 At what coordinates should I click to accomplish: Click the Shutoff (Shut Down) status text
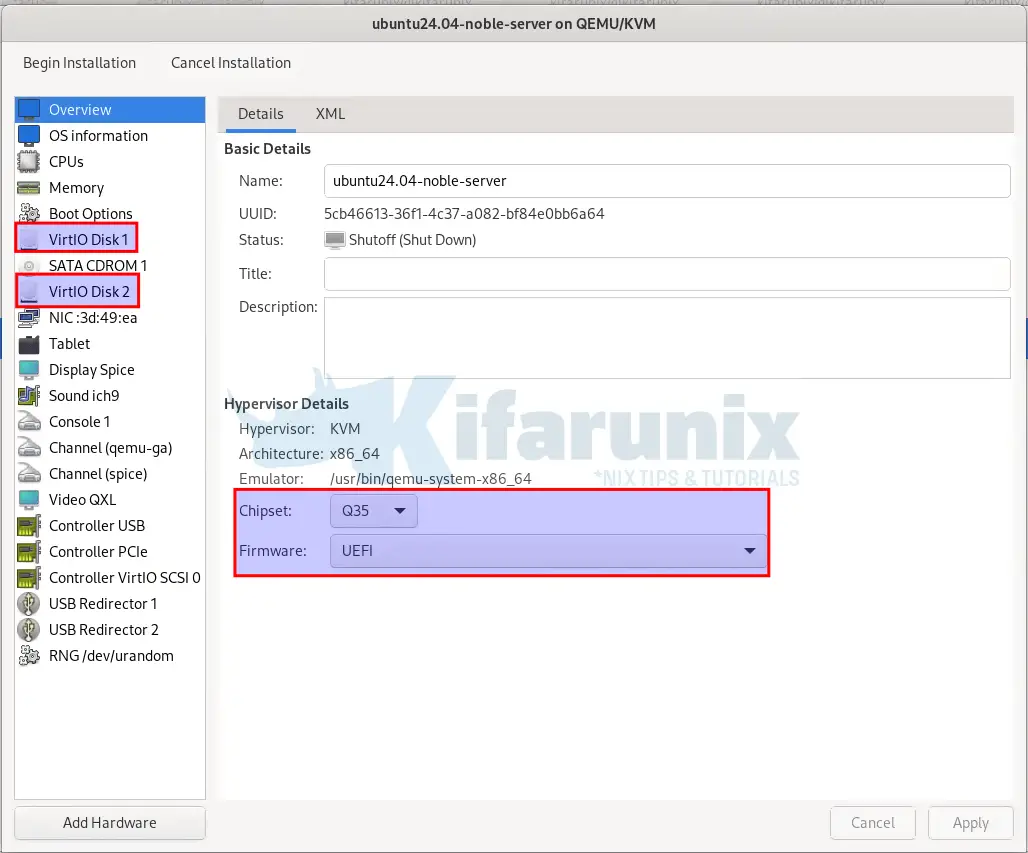click(412, 240)
